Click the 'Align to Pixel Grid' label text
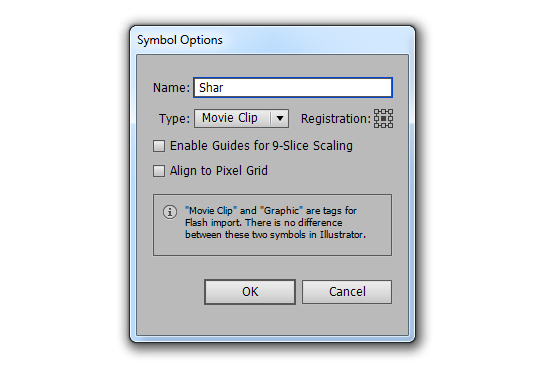 tap(219, 171)
